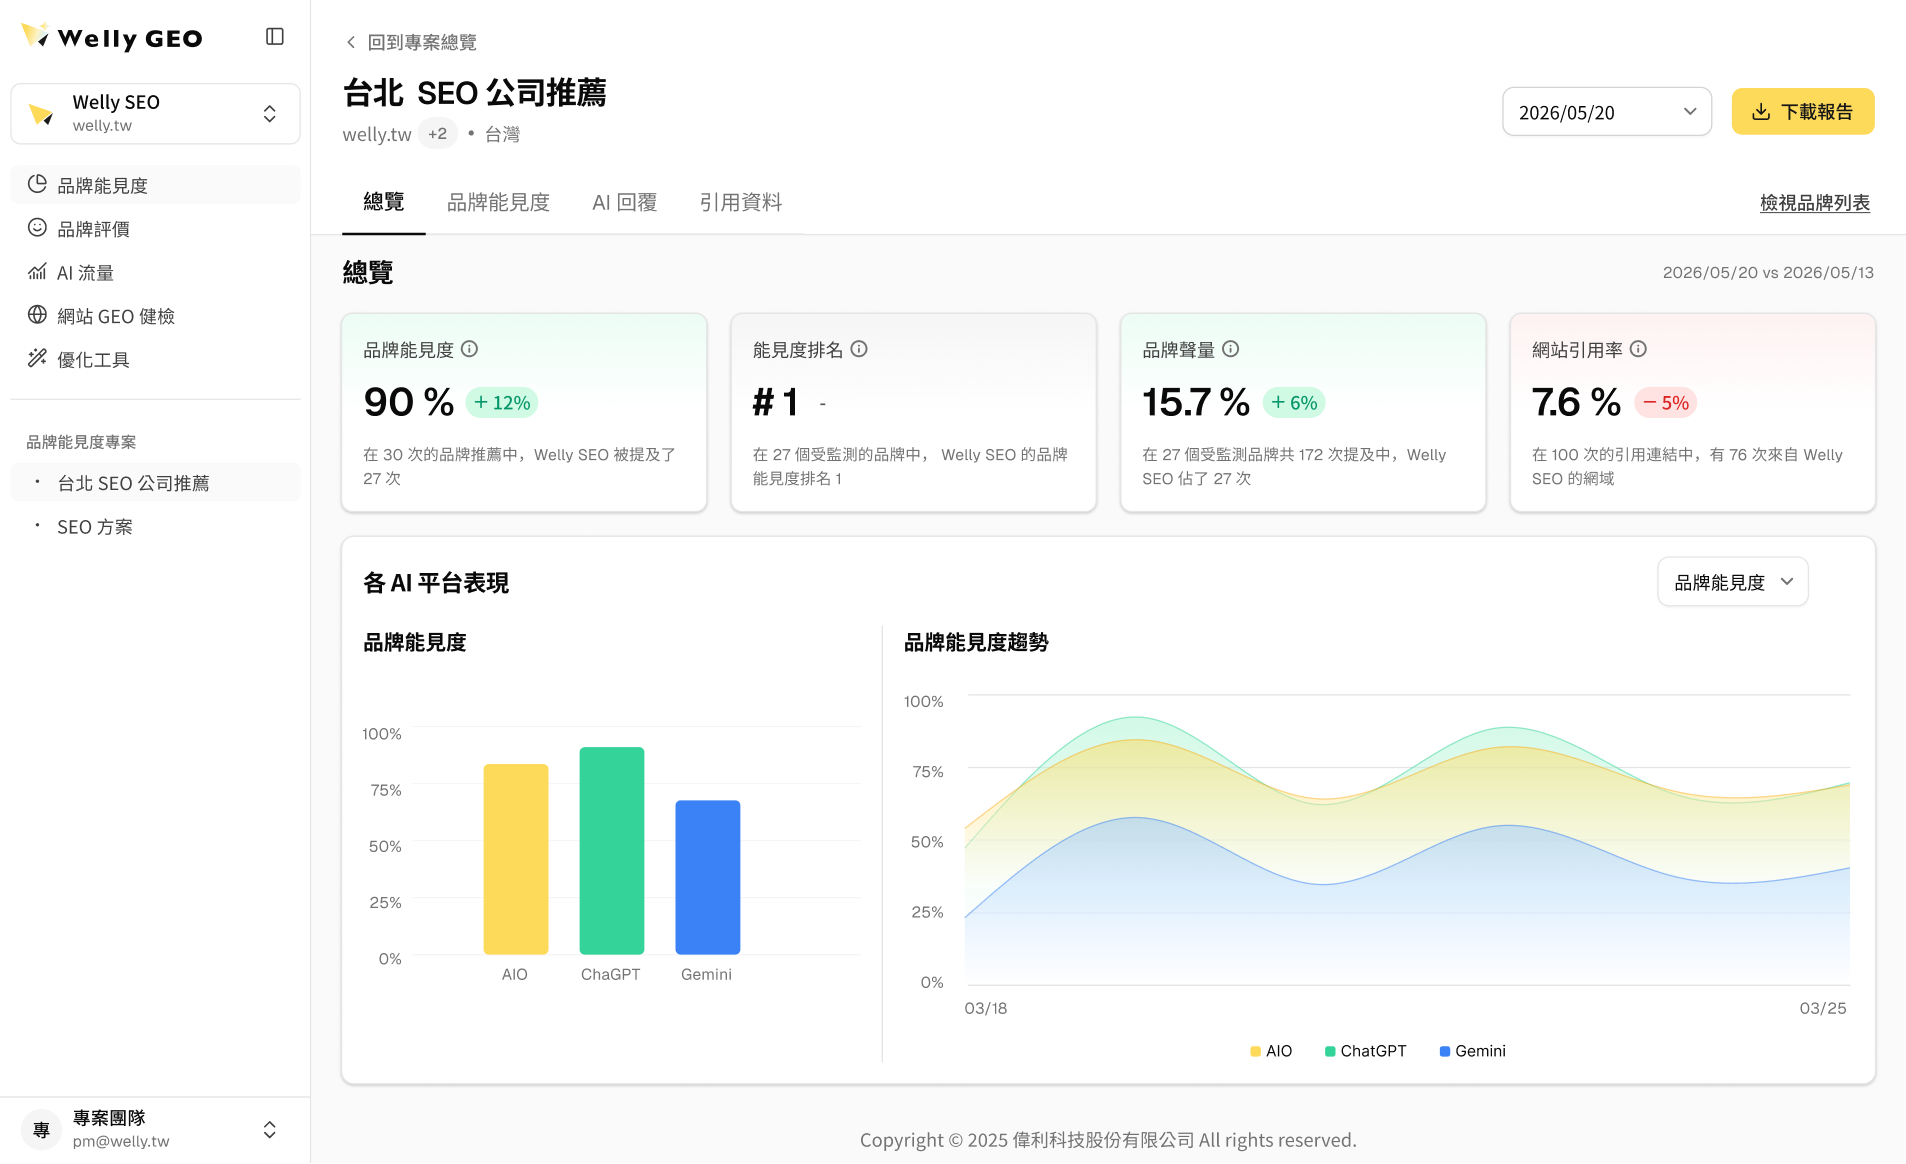Click the 90 % visibility value

point(409,402)
